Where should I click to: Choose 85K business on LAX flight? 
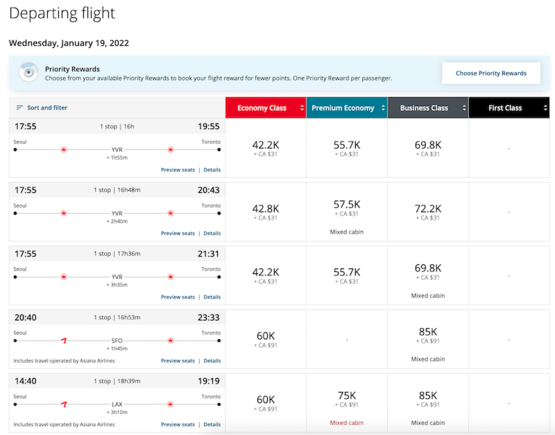[x=428, y=403]
